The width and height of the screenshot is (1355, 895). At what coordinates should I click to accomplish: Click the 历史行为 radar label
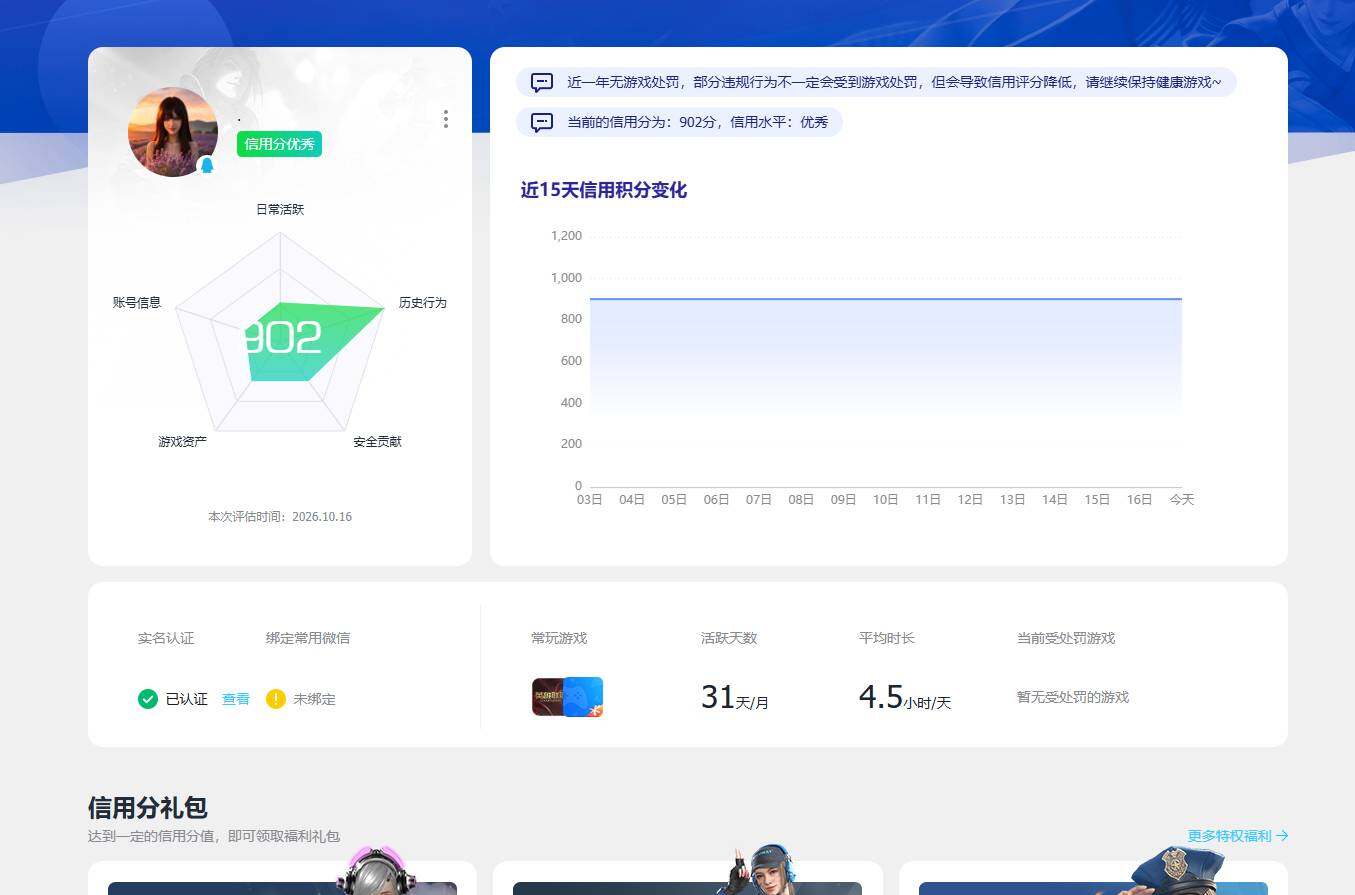(422, 302)
